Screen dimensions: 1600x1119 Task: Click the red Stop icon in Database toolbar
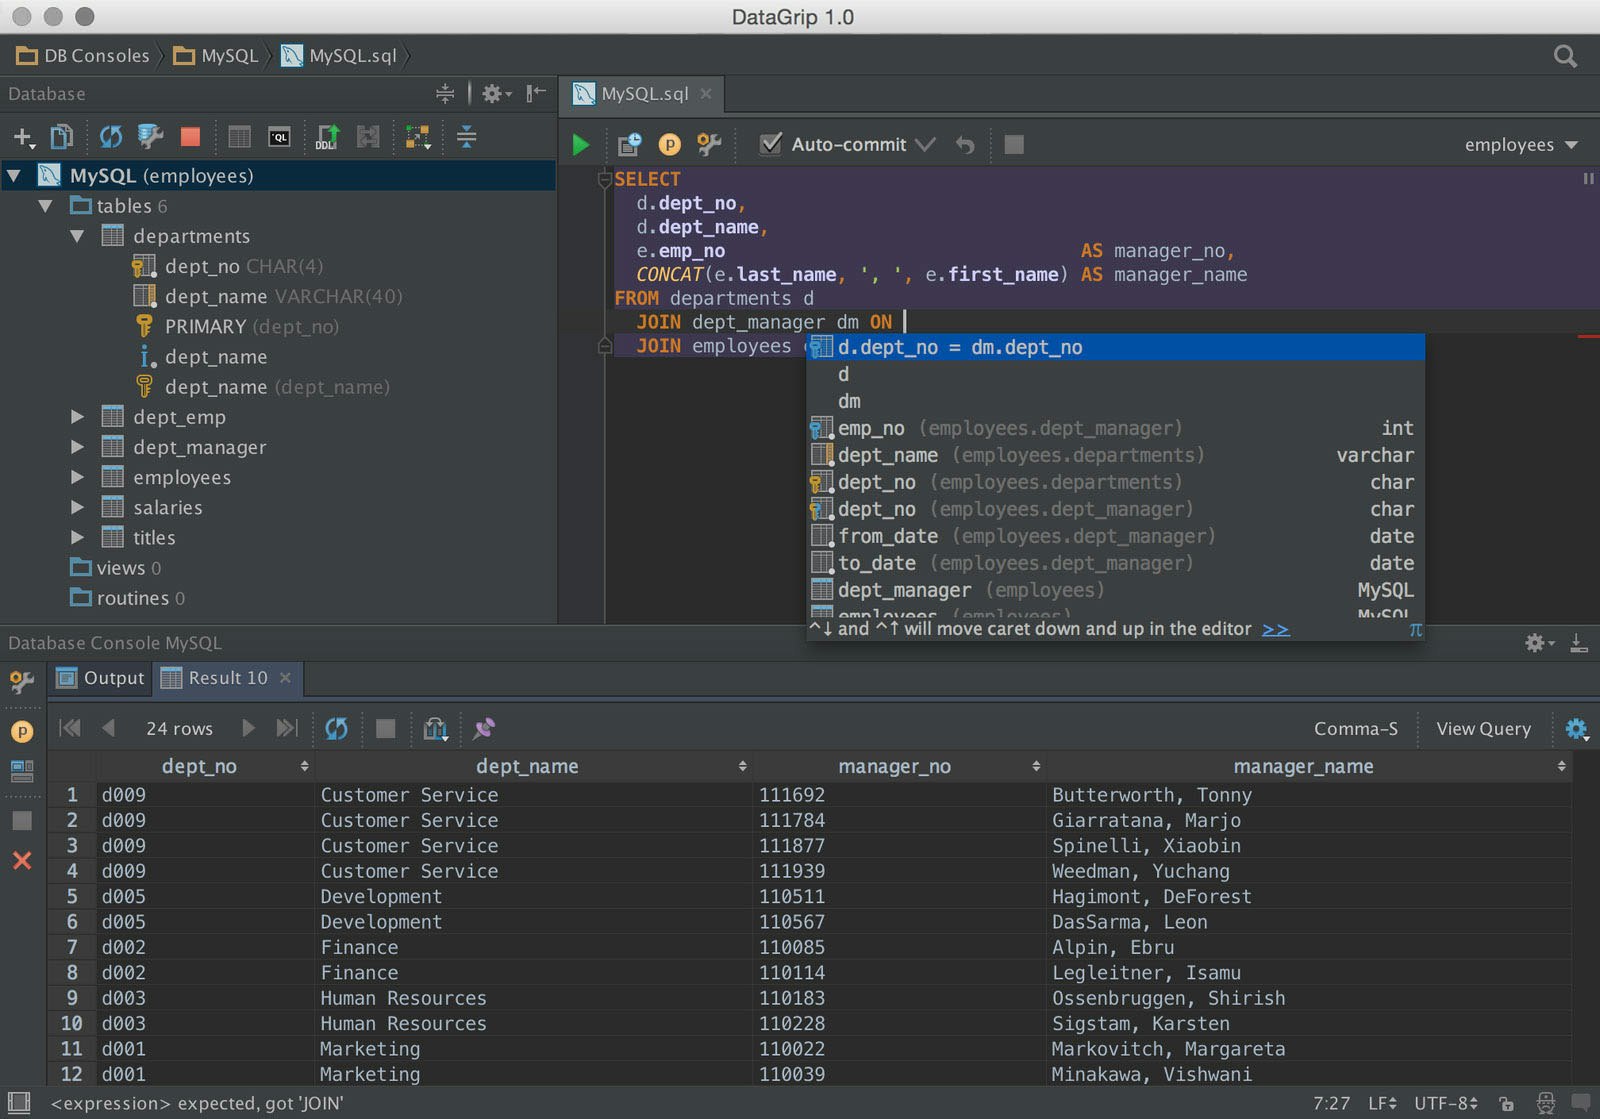[x=190, y=137]
